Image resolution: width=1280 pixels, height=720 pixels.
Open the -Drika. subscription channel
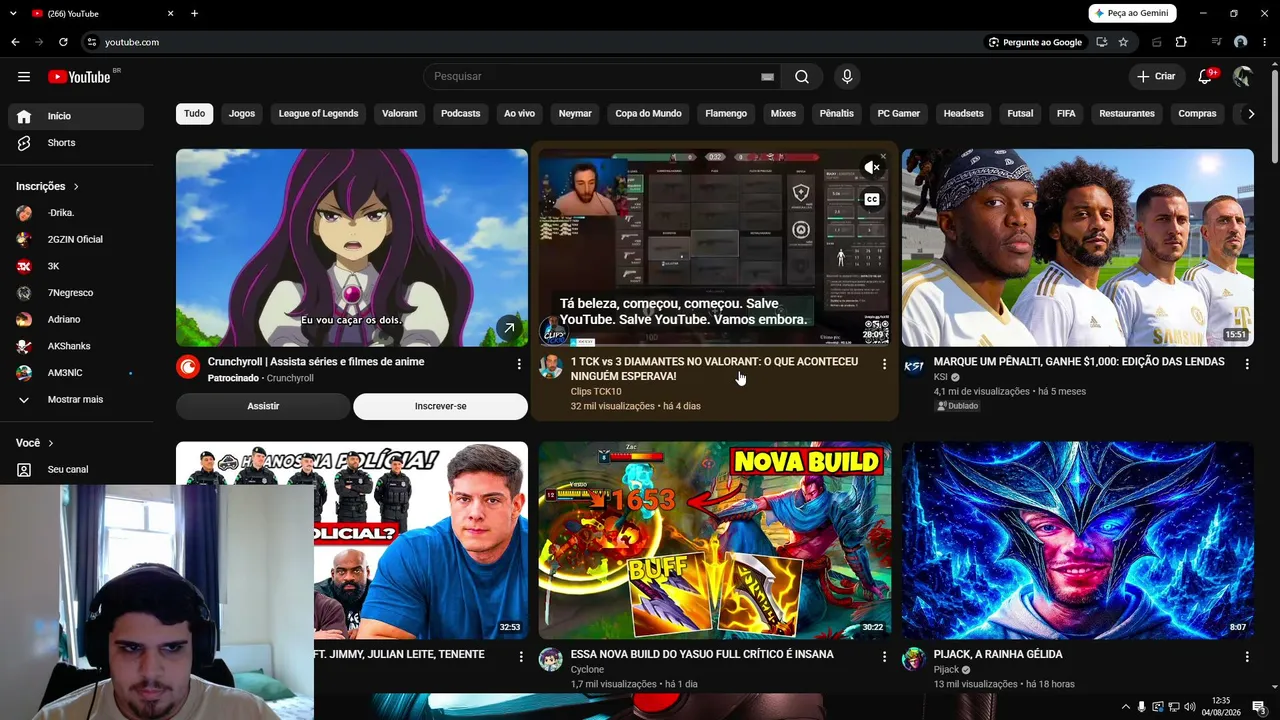[76, 213]
